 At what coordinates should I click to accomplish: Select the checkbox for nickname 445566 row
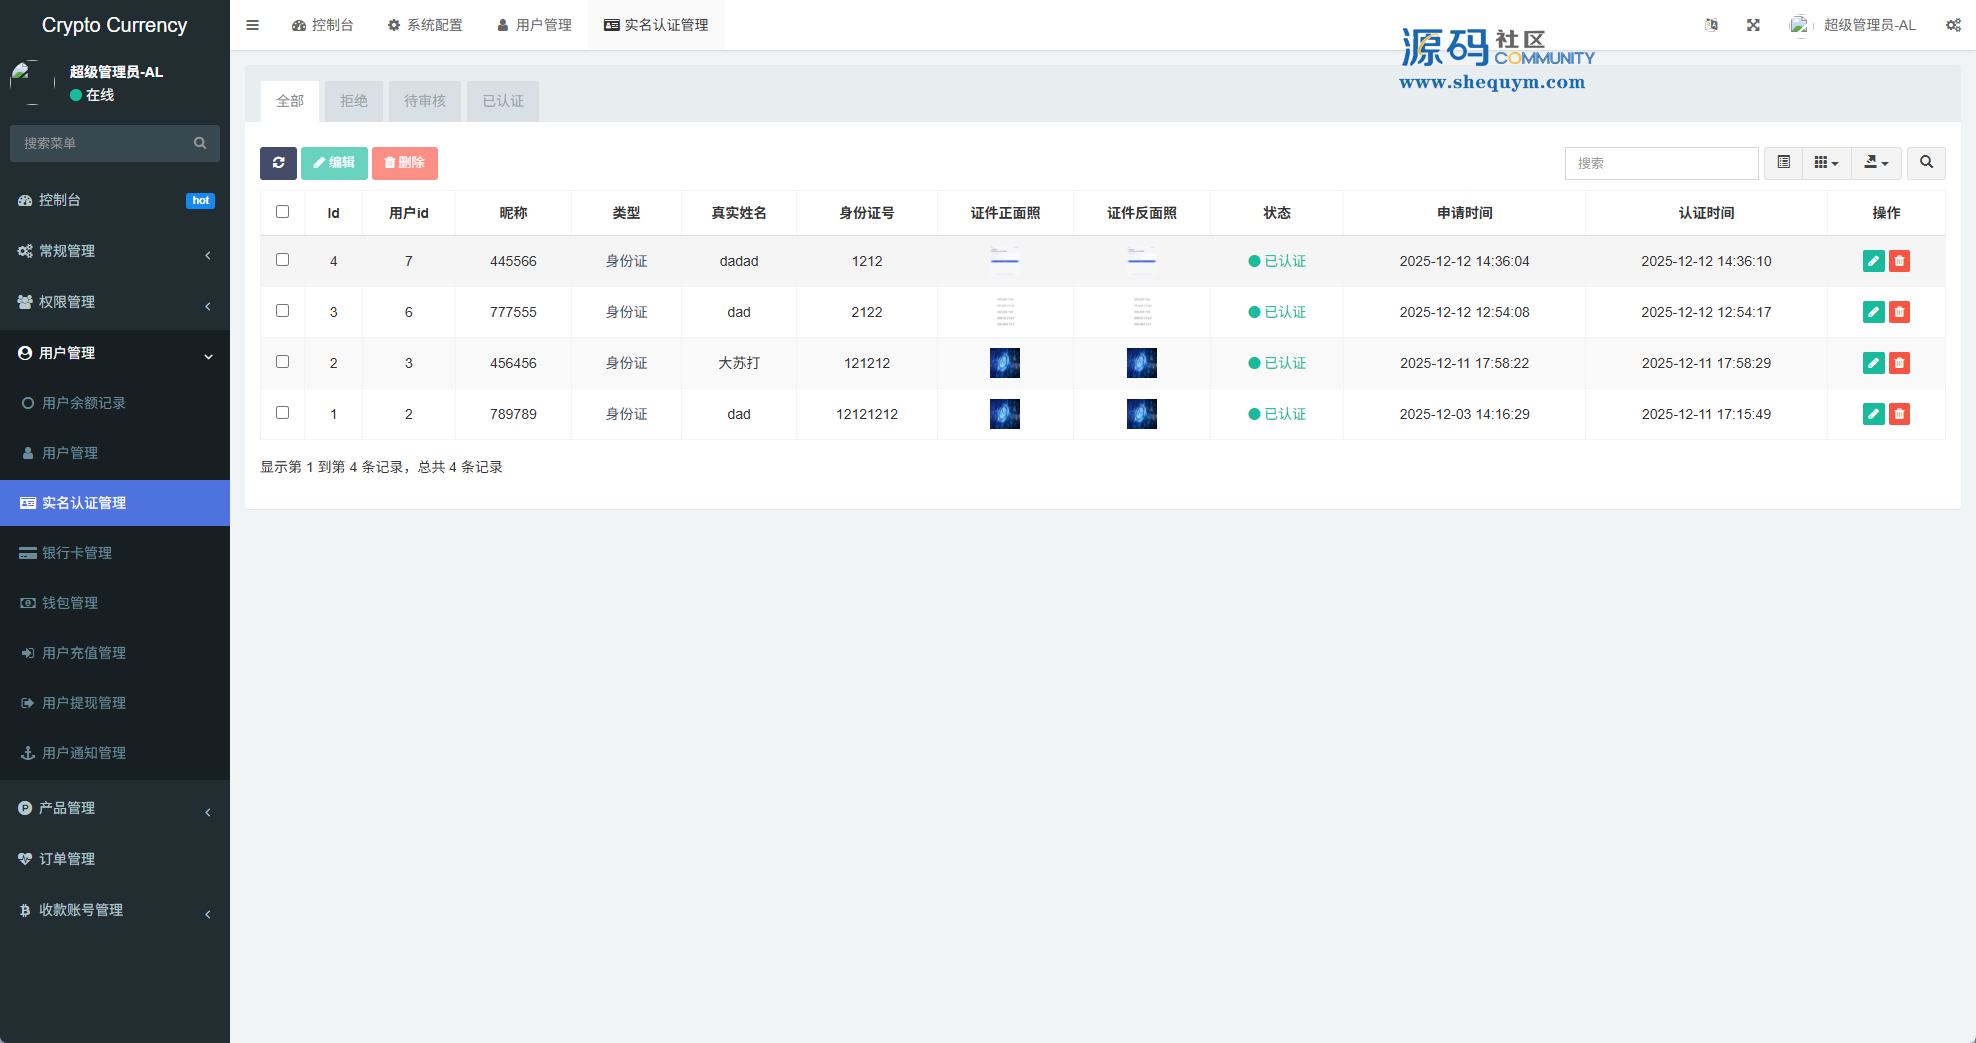[282, 260]
